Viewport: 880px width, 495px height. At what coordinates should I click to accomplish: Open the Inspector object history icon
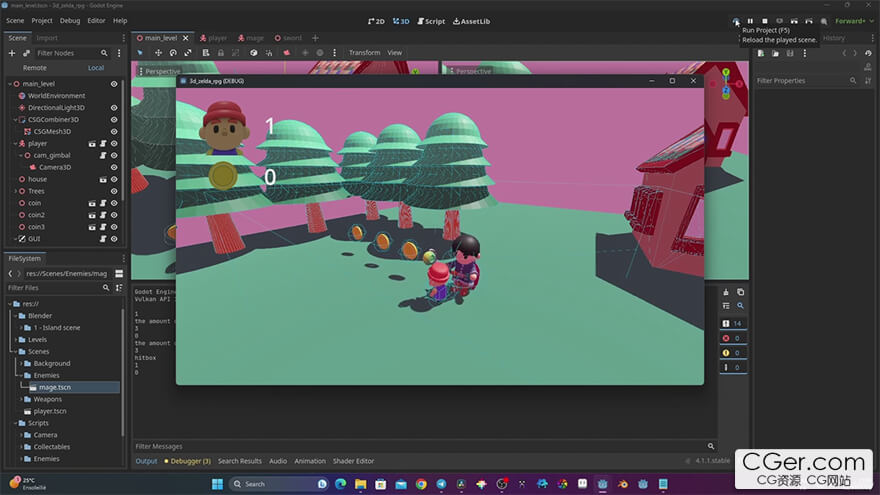(868, 53)
